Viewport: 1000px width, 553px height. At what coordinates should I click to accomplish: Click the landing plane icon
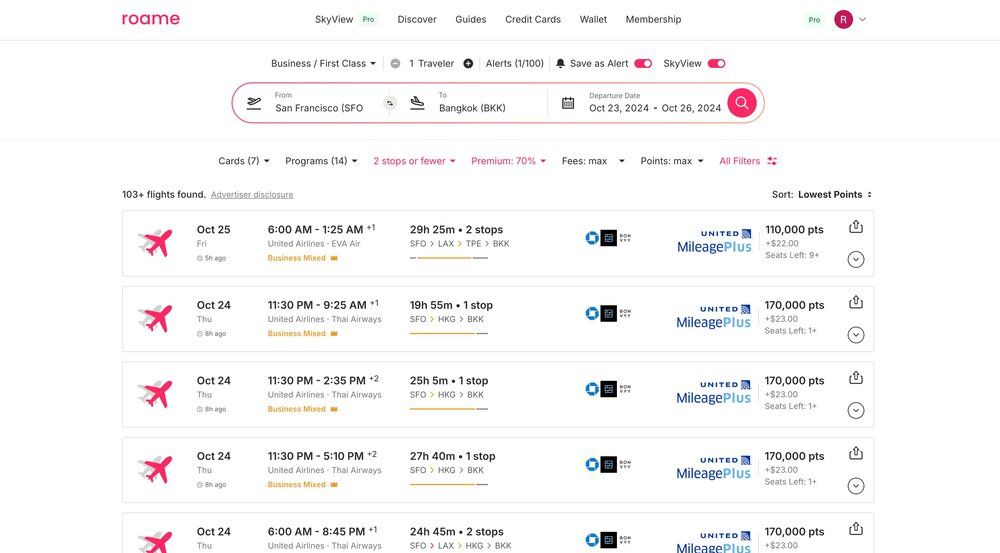point(417,103)
